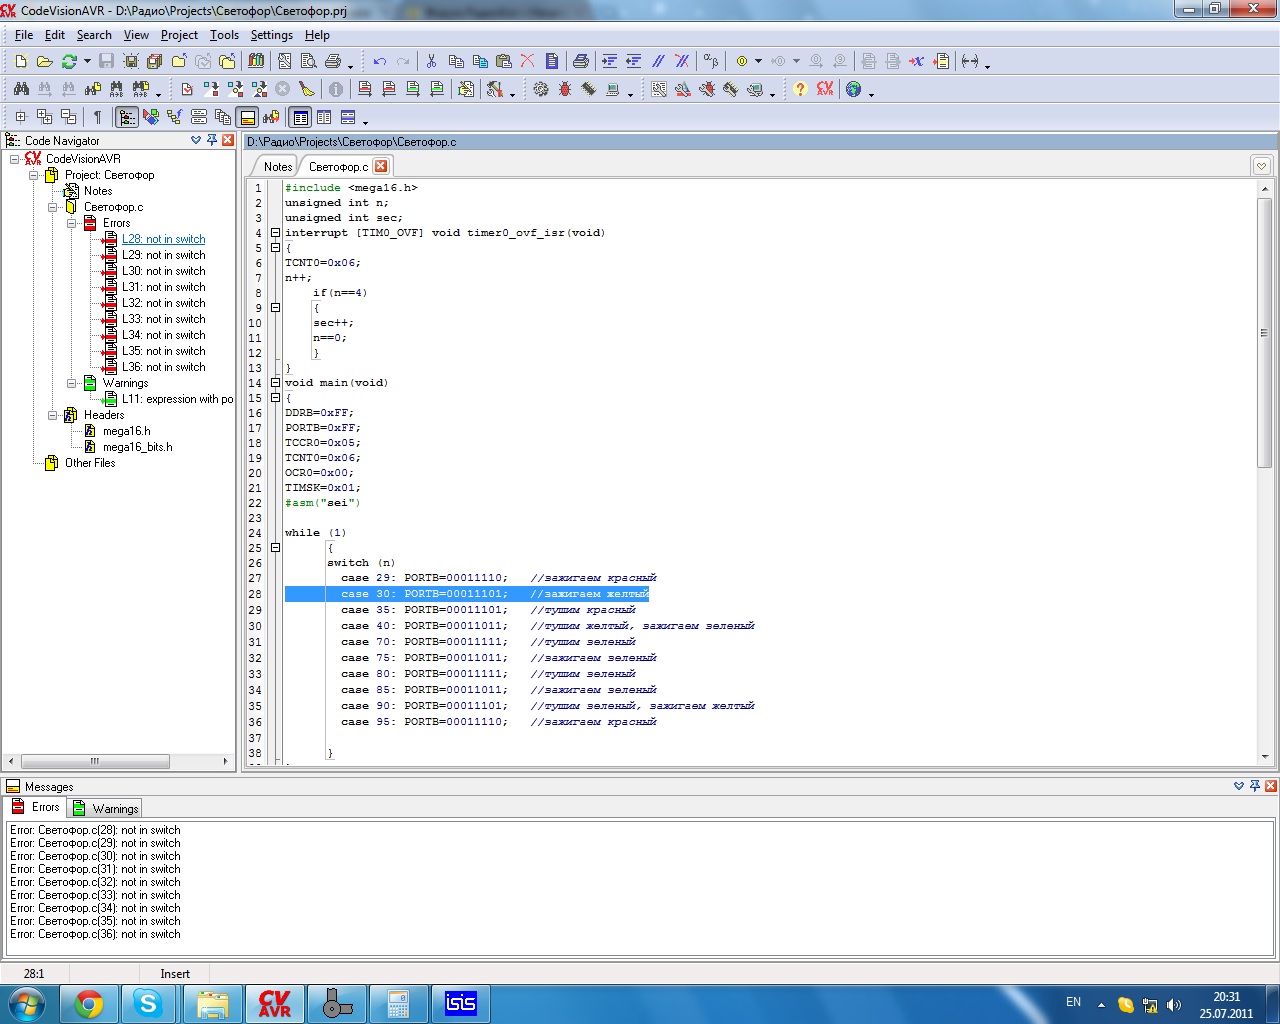This screenshot has height=1024, width=1280.
Task: Click the editor vertical scrollbar thumb
Action: [x=1264, y=332]
